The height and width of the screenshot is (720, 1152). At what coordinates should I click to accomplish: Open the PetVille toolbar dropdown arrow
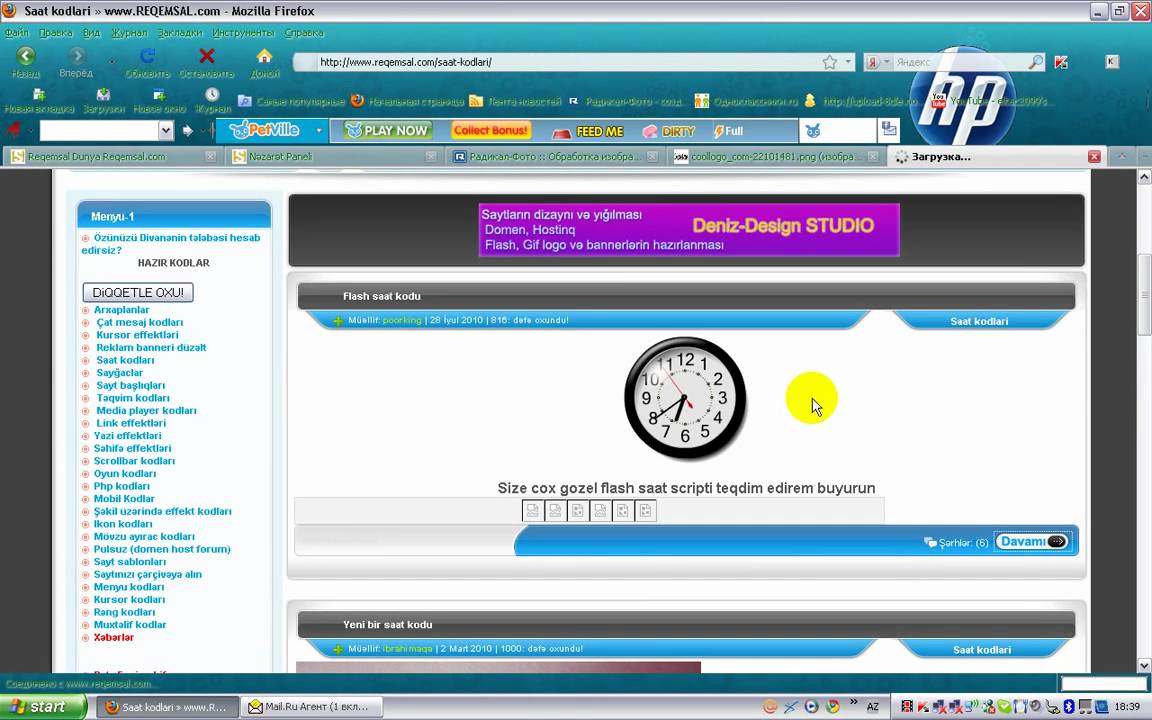click(x=319, y=131)
